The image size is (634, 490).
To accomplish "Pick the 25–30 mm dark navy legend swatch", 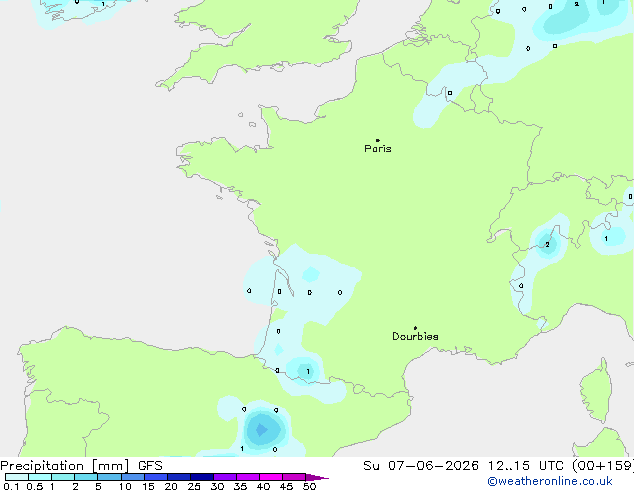I will click(202, 477).
